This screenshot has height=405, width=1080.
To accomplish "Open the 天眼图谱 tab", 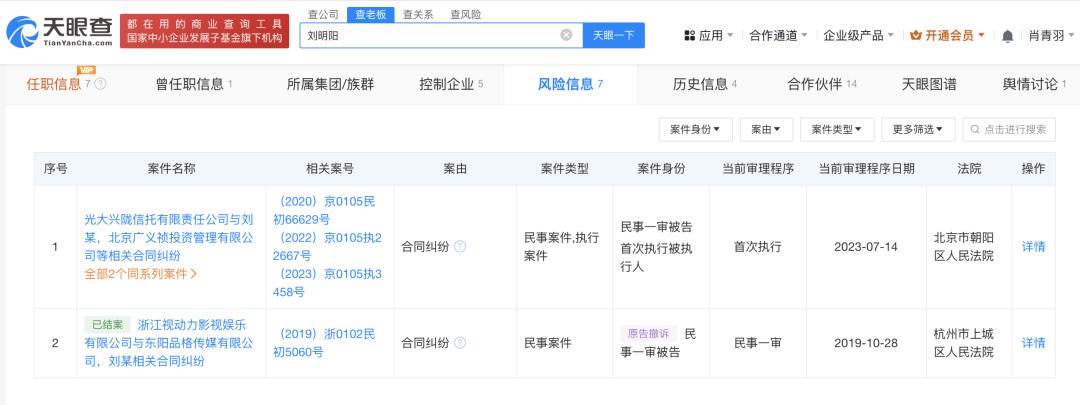I will 929,84.
